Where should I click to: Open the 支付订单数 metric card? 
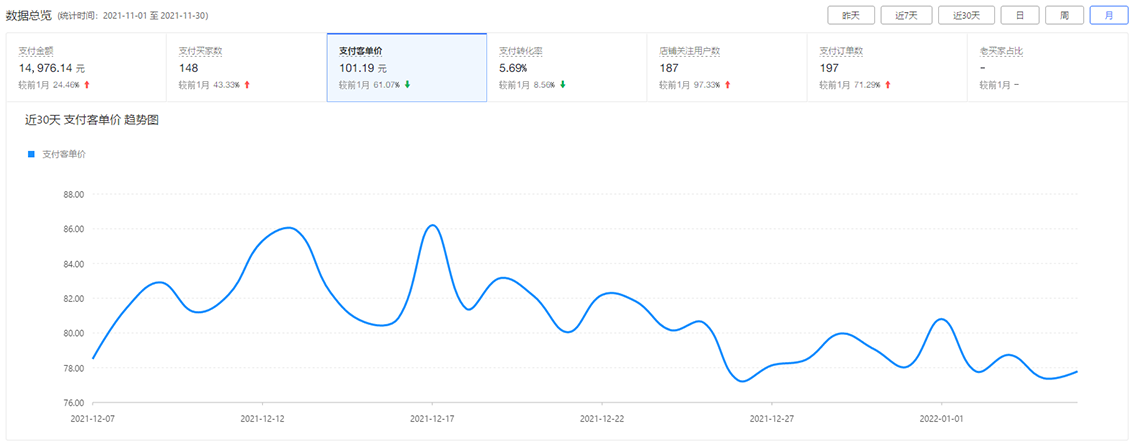pos(887,68)
